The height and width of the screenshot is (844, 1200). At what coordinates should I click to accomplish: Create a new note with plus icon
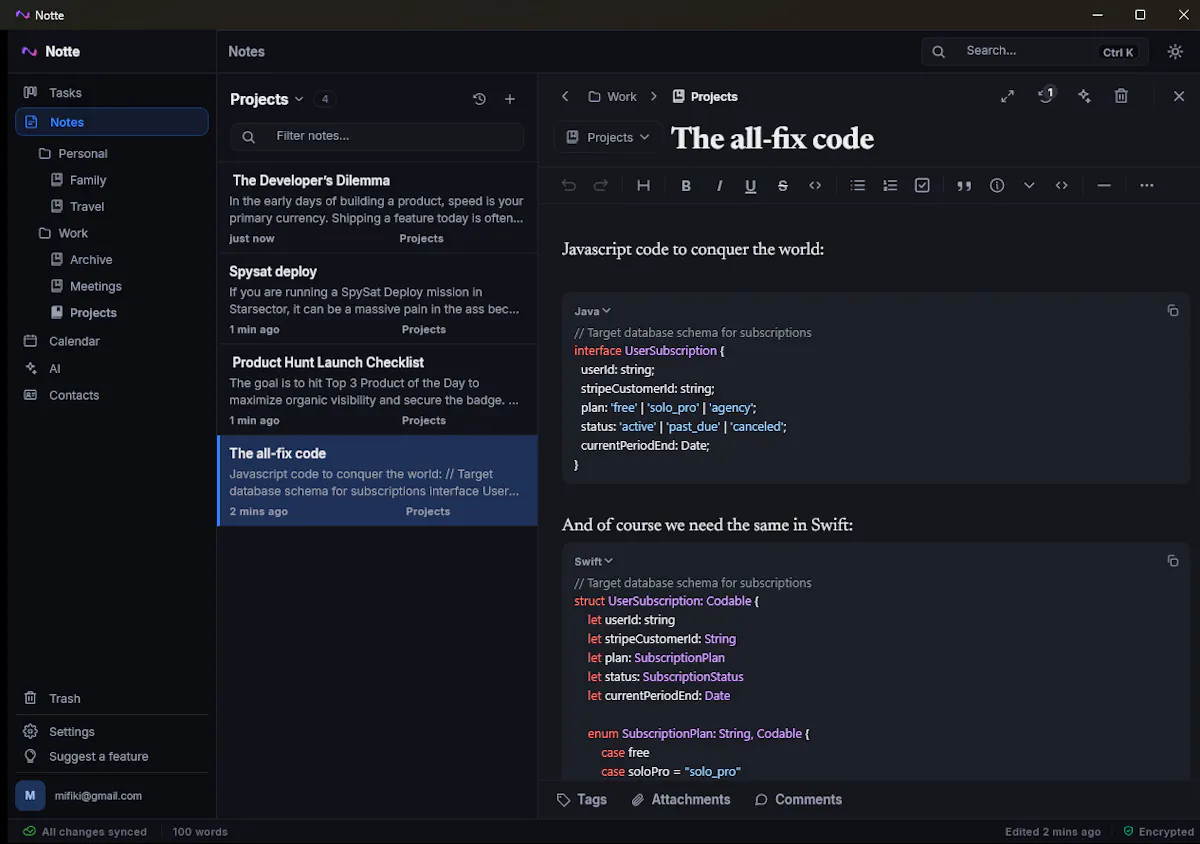coord(510,99)
